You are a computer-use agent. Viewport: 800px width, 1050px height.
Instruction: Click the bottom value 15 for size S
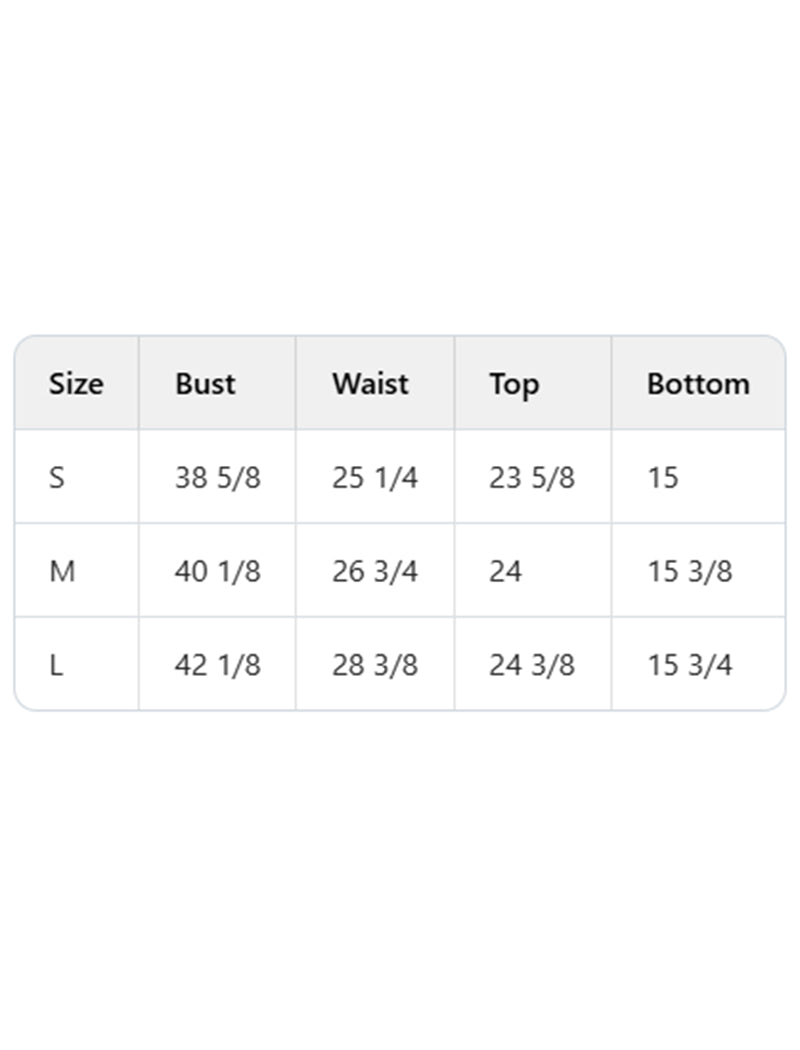coord(663,478)
